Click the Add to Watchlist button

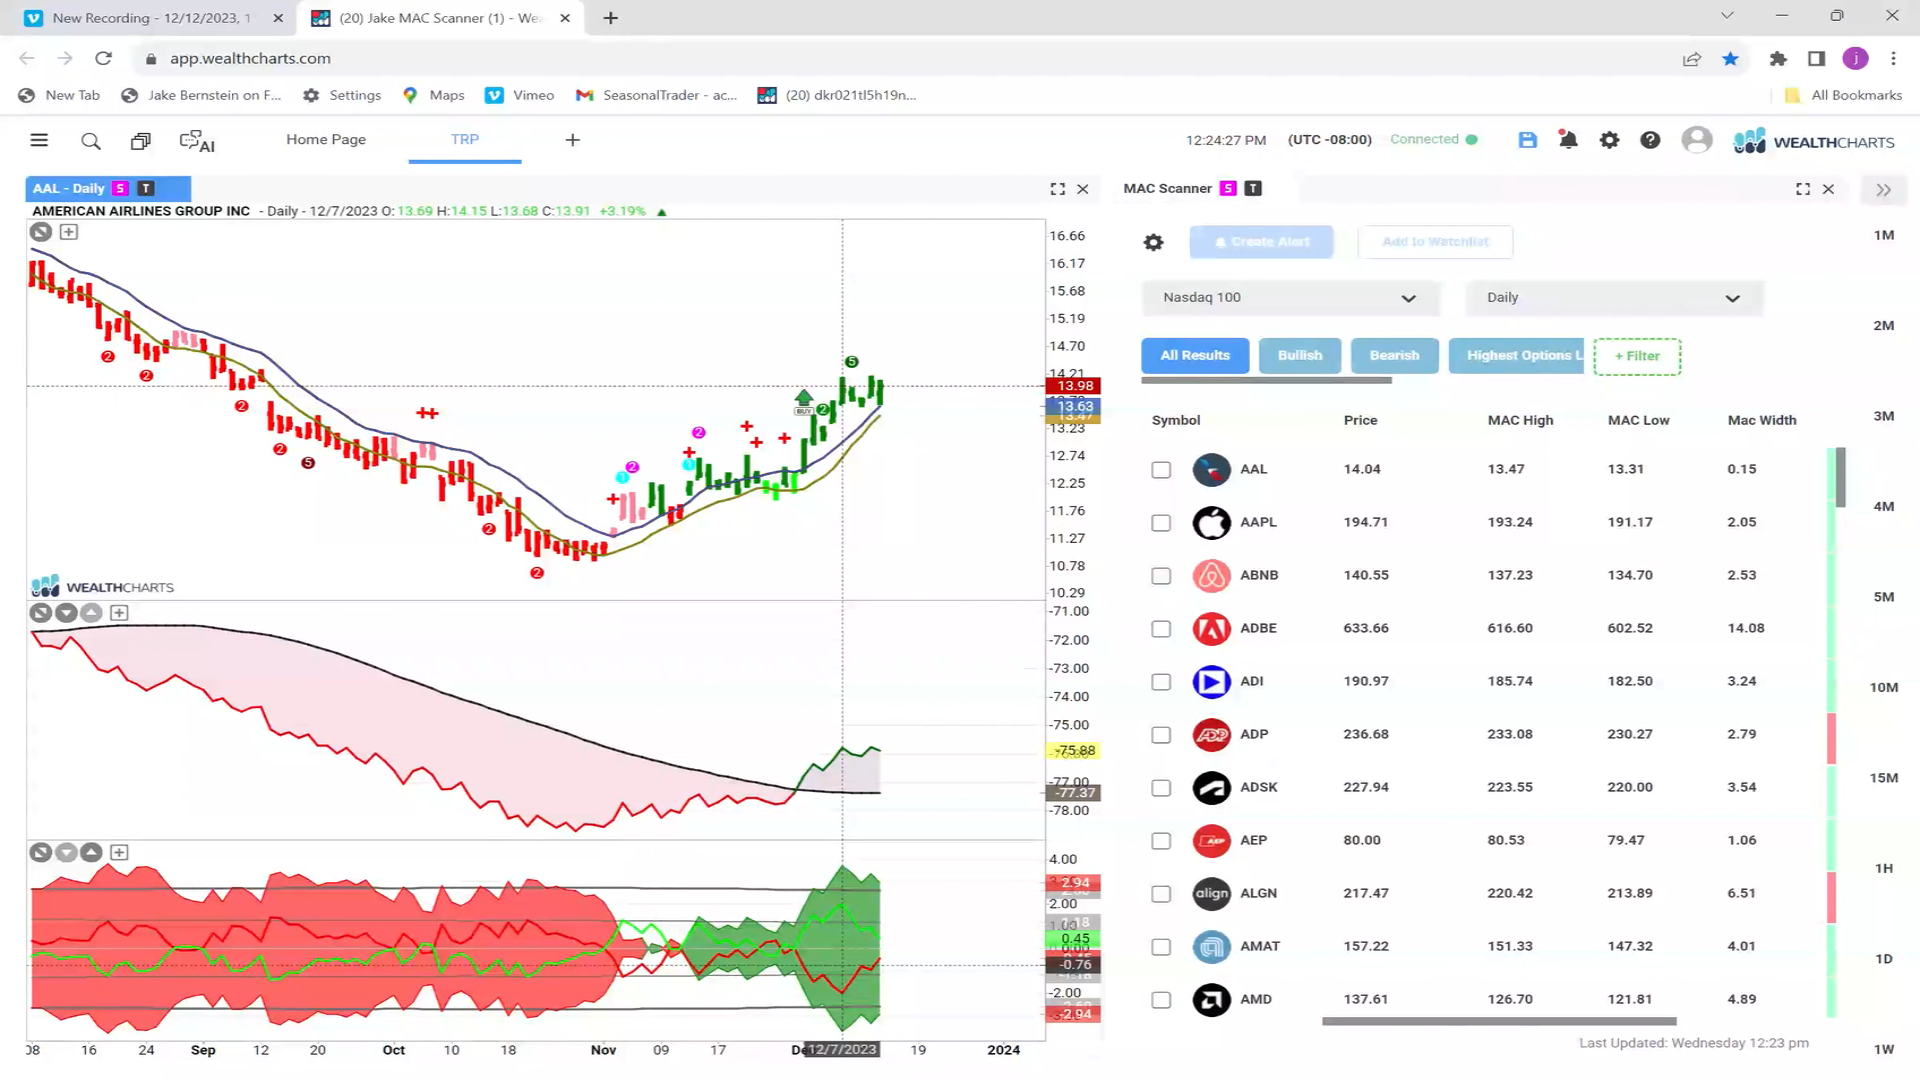[1435, 242]
